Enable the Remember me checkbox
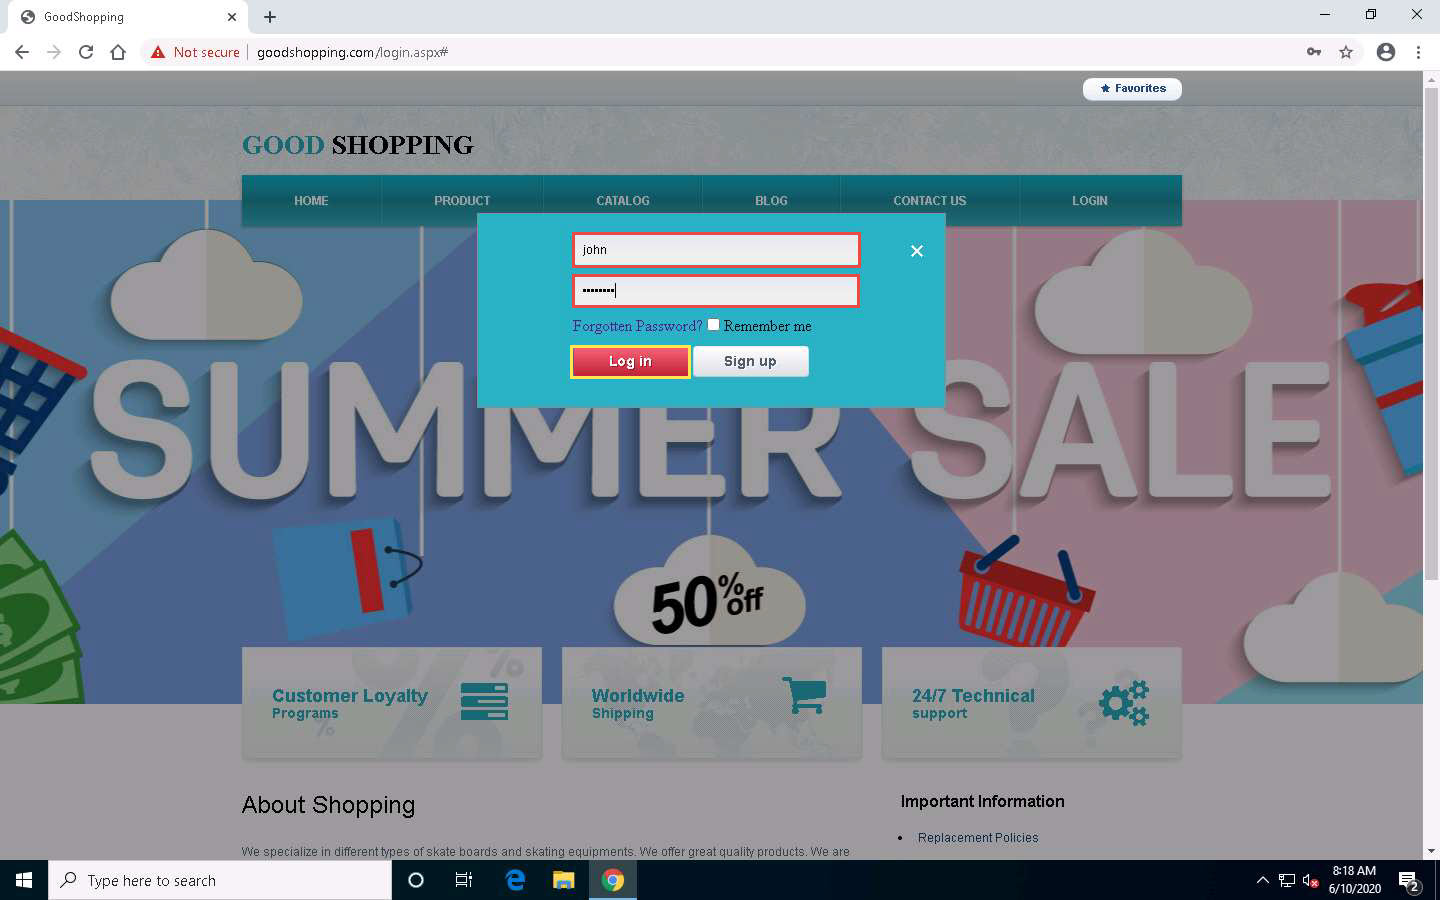1440x900 pixels. click(713, 324)
